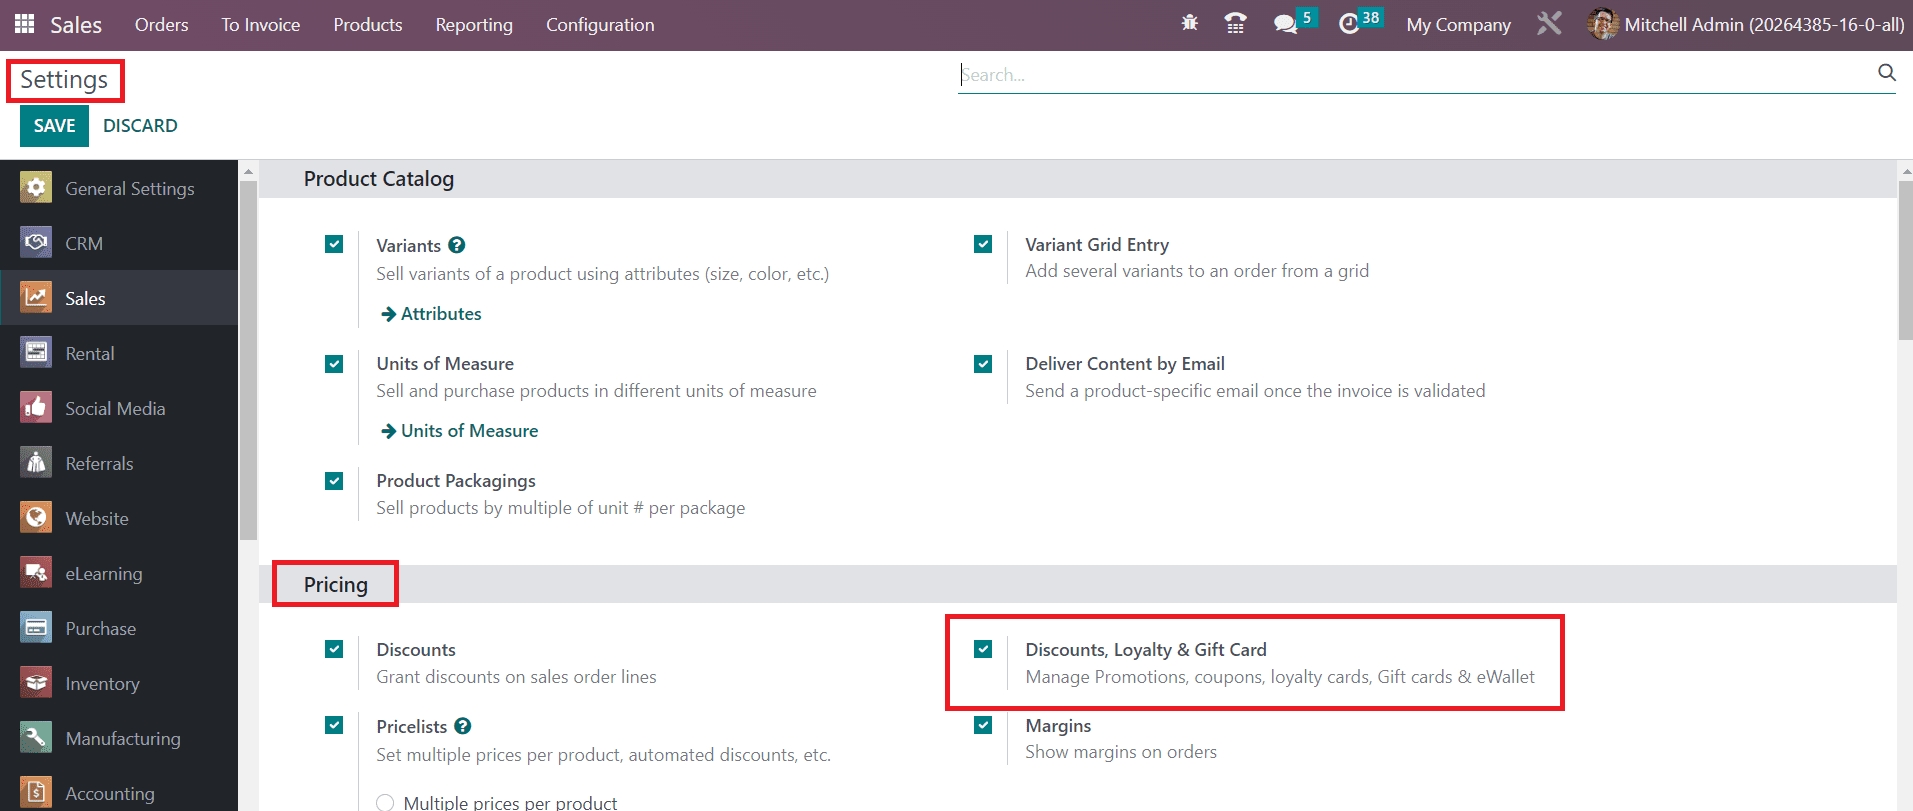1913x811 pixels.
Task: Uncheck the Variants checkbox
Action: [x=334, y=244]
